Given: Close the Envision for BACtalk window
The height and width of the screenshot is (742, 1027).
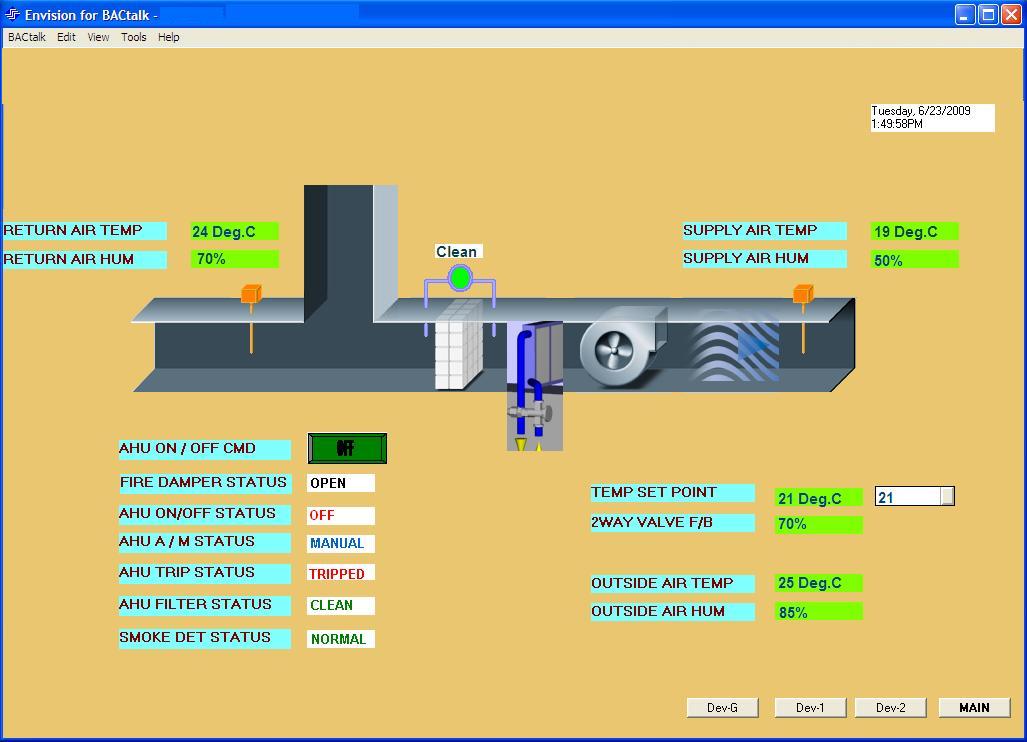Looking at the screenshot, I should (x=1011, y=14).
